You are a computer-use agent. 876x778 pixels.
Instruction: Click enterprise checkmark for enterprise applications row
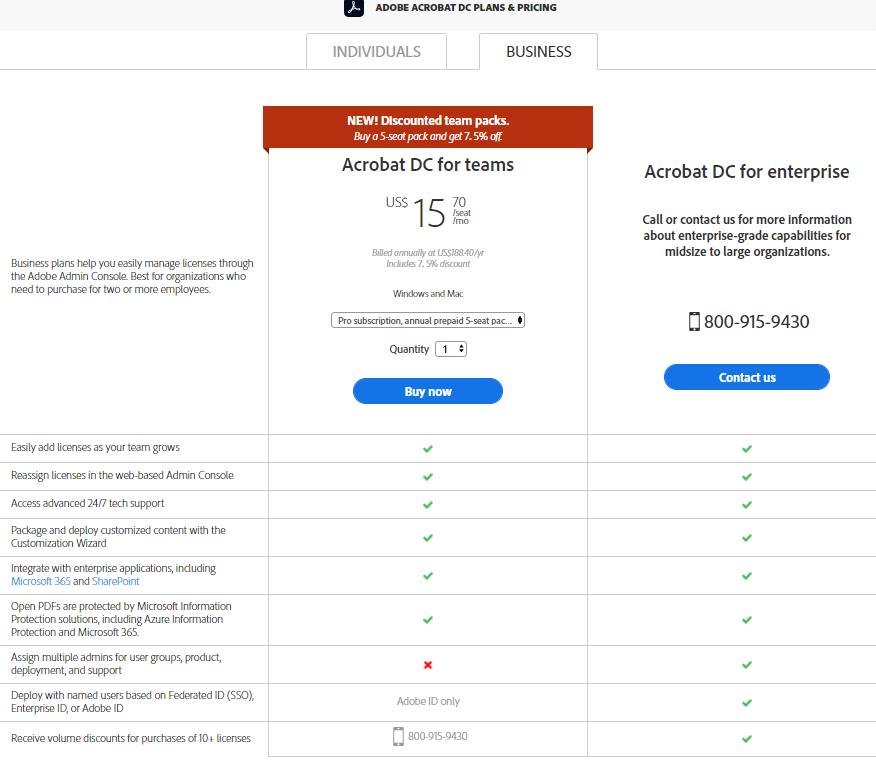coord(747,575)
